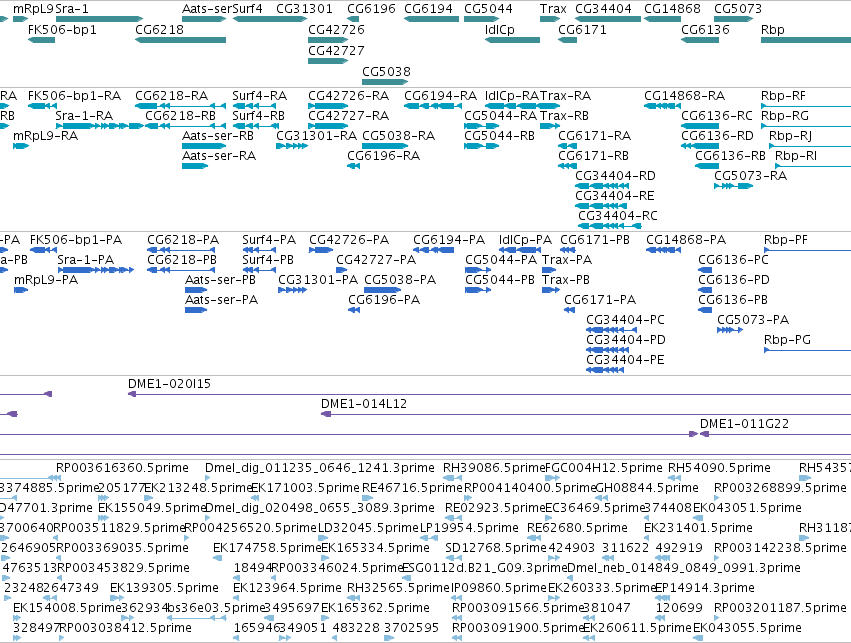Select EST EK139305.5prime
The image size is (851, 643).
(x=164, y=588)
